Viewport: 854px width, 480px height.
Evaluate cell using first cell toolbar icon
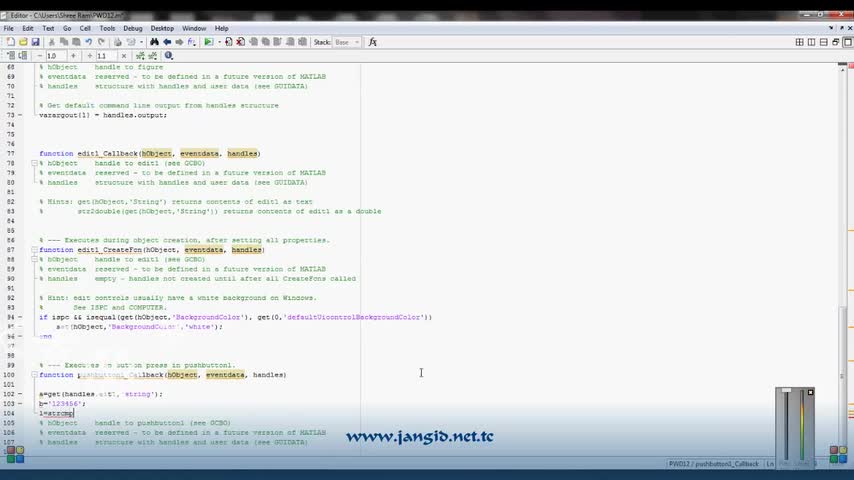pos(10,56)
